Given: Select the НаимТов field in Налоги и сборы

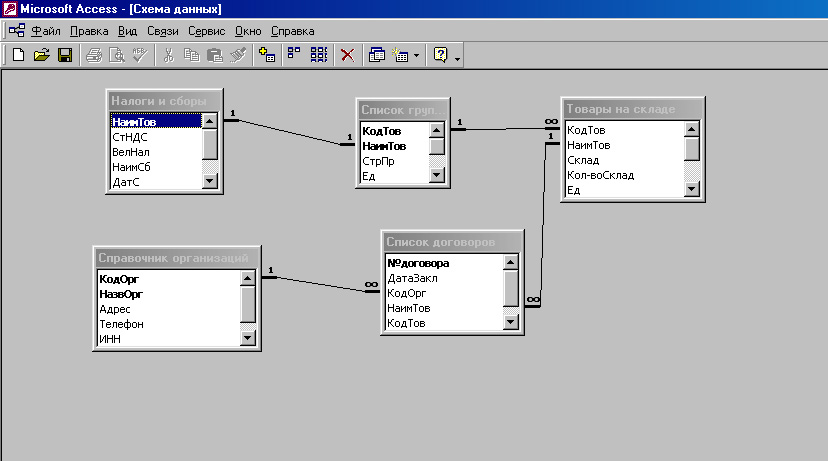Looking at the screenshot, I should (x=156, y=122).
